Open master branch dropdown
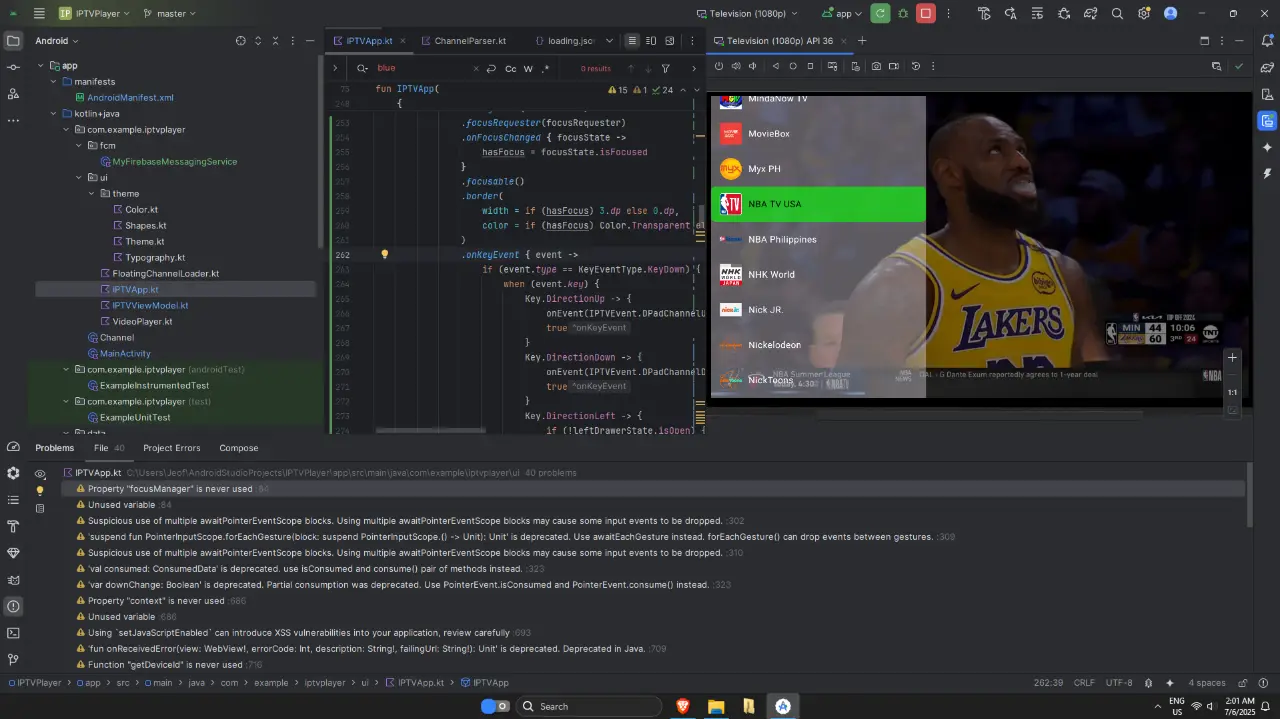 click(169, 13)
